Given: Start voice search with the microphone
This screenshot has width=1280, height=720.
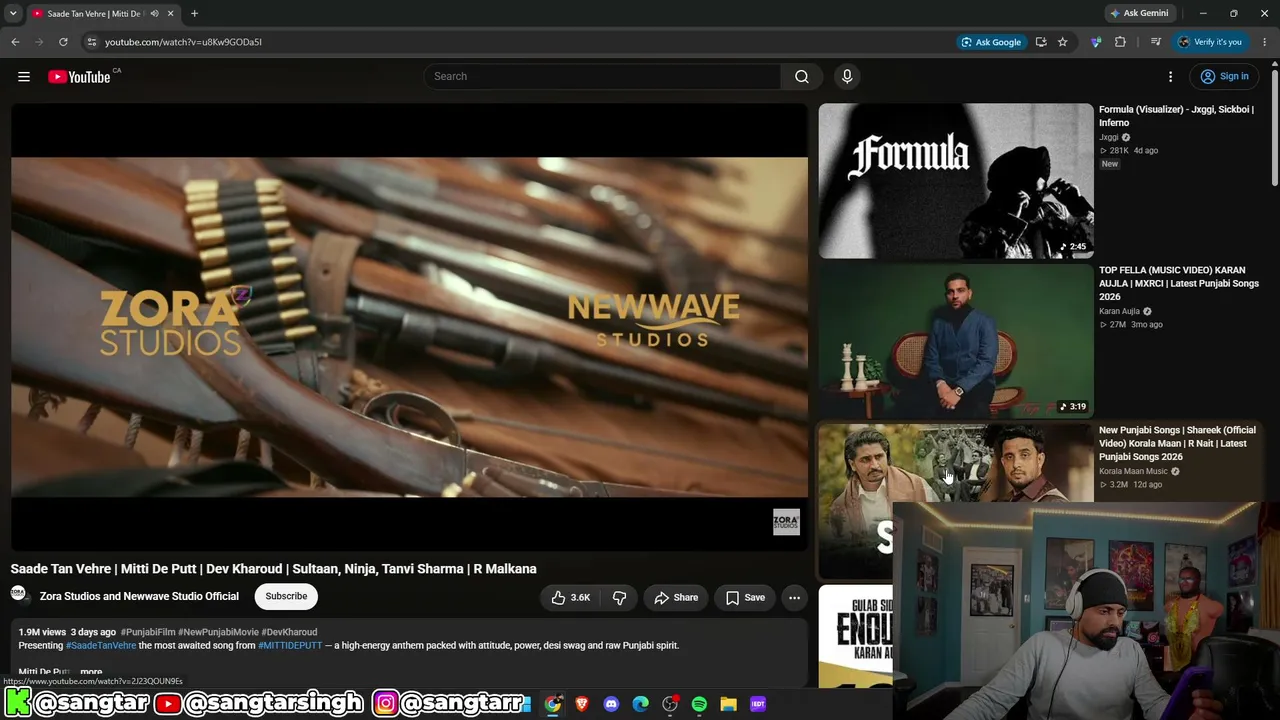Looking at the screenshot, I should (x=847, y=76).
